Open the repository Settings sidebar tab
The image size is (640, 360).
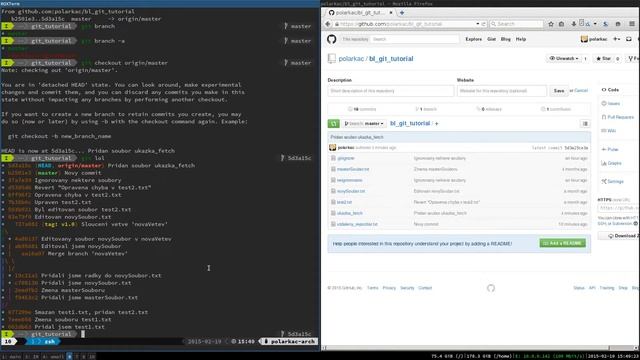point(612,181)
